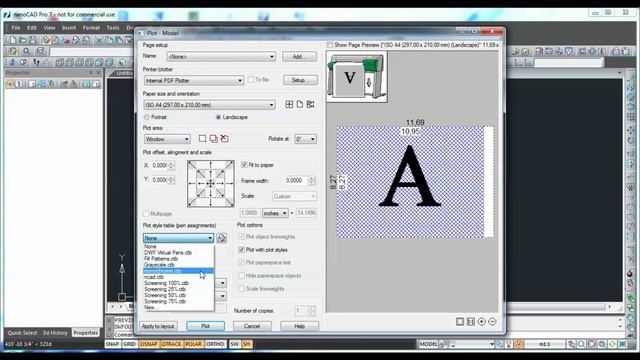Select Grayscale.ctb in the list
The height and width of the screenshot is (360, 640).
[178, 265]
